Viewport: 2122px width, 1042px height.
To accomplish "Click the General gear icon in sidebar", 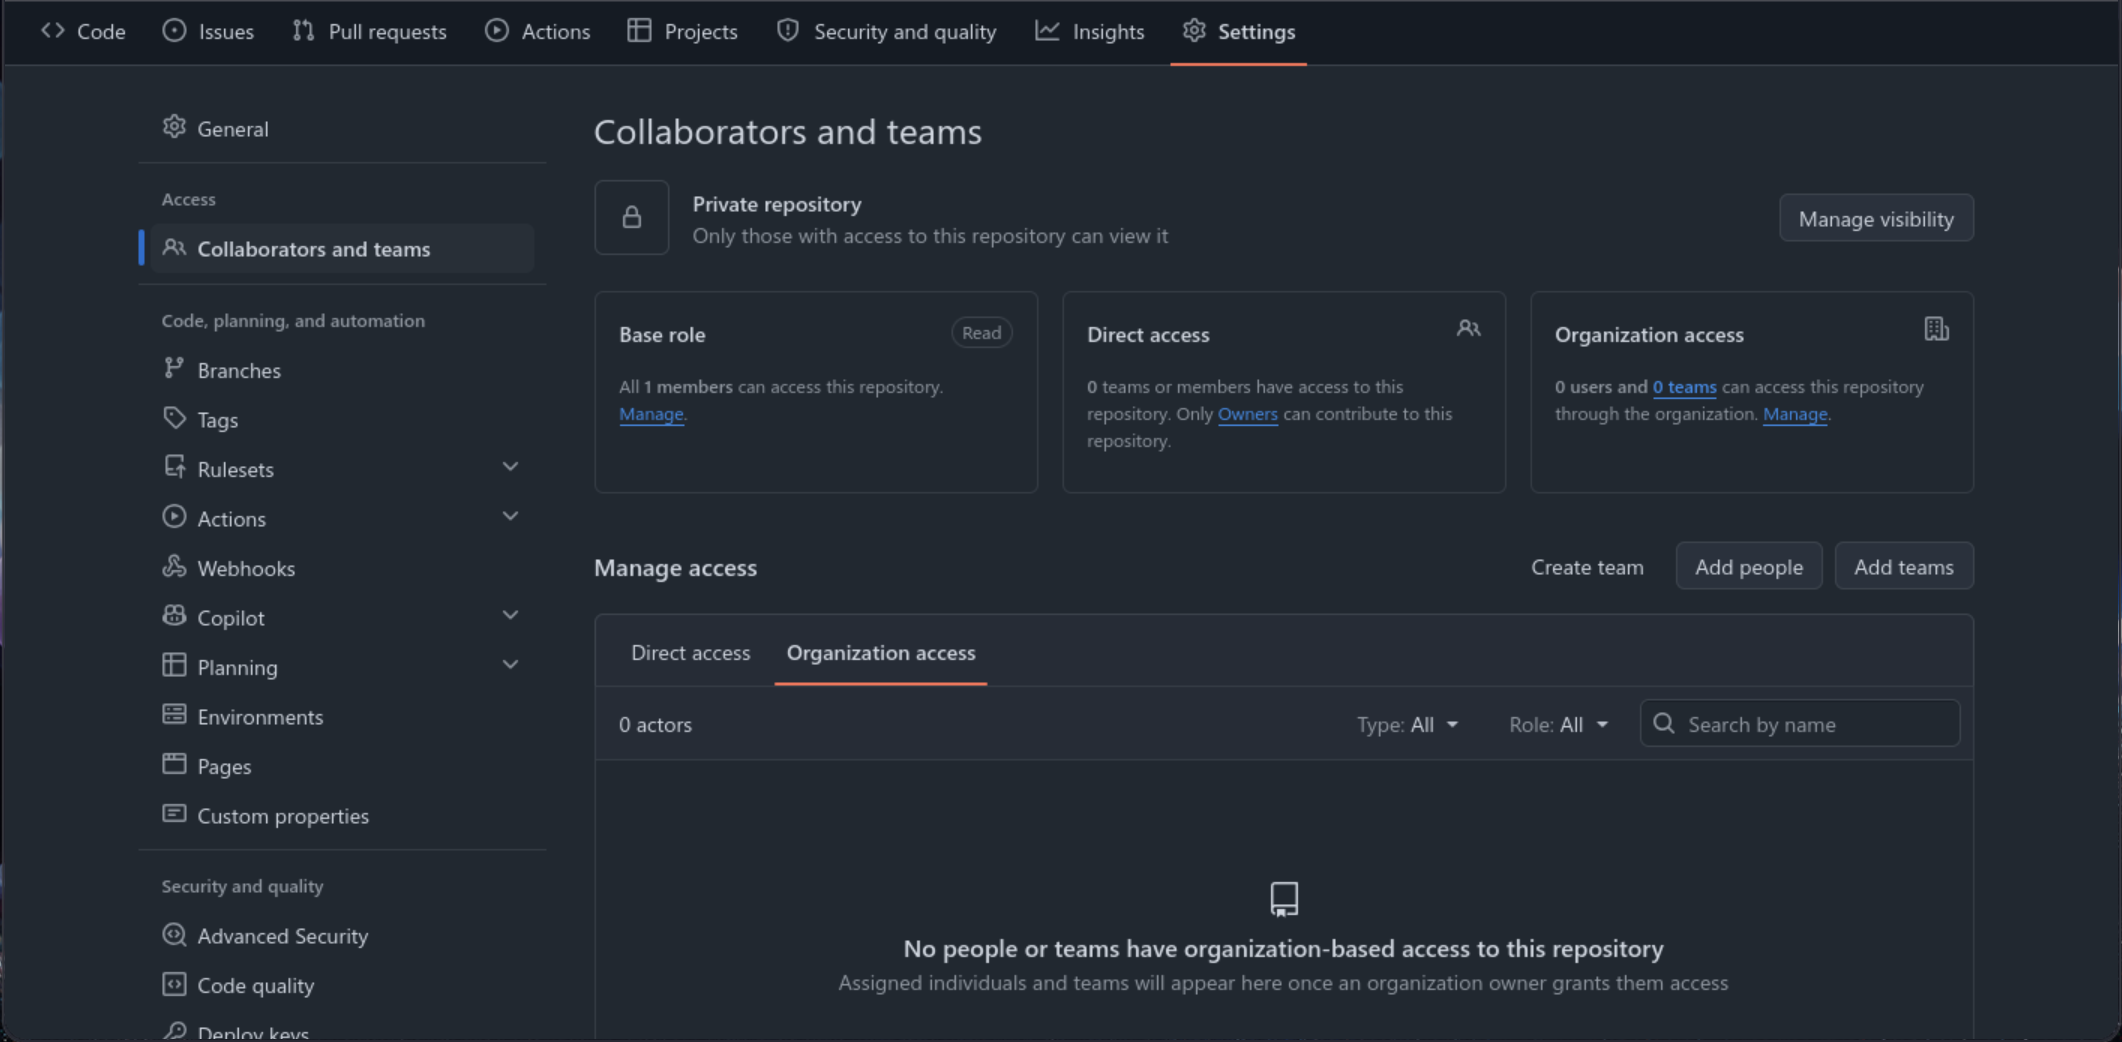I will (x=174, y=127).
